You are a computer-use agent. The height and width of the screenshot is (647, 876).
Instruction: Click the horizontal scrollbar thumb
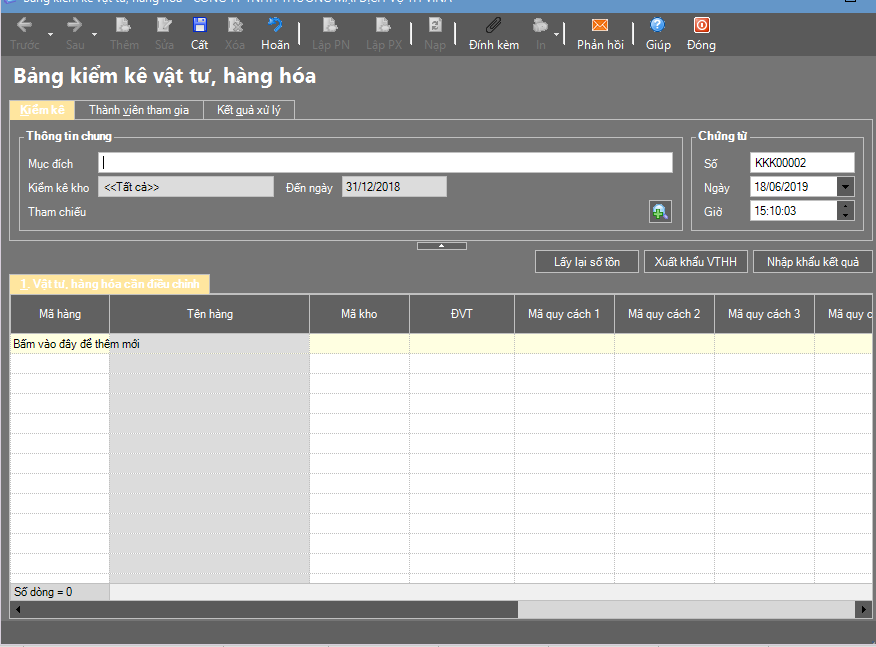(272, 610)
